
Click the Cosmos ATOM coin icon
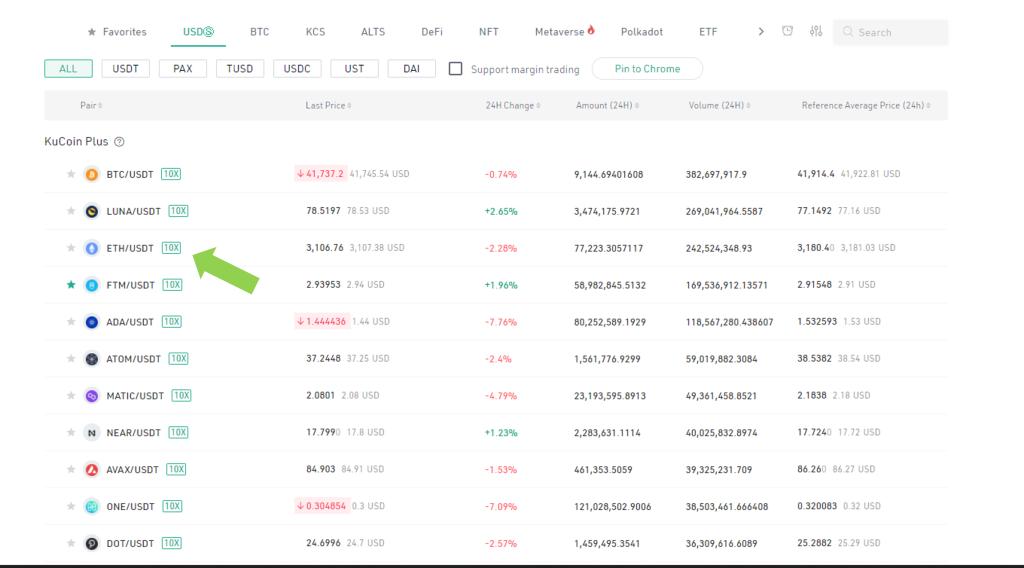91,358
